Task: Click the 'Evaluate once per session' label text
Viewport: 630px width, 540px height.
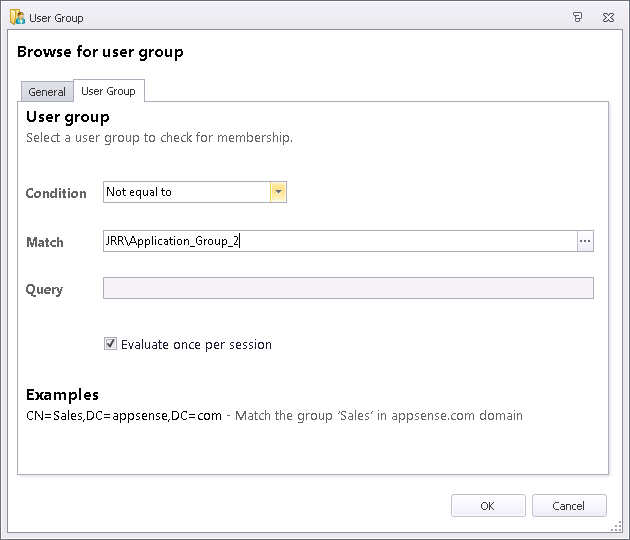Action: [x=196, y=344]
